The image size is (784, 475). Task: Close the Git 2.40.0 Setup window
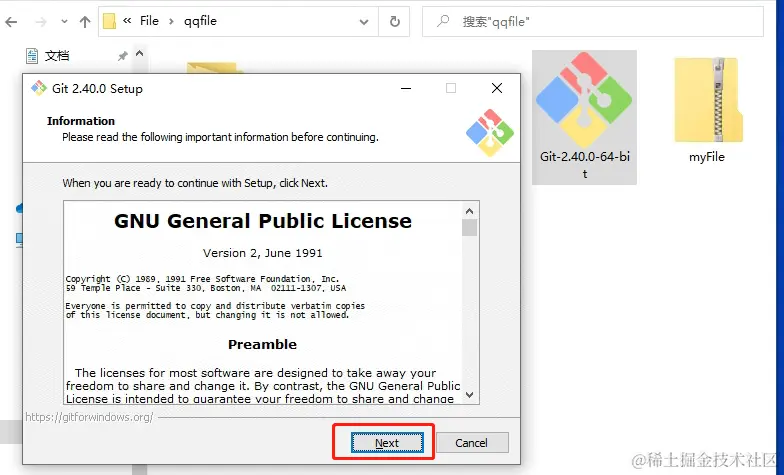(496, 88)
